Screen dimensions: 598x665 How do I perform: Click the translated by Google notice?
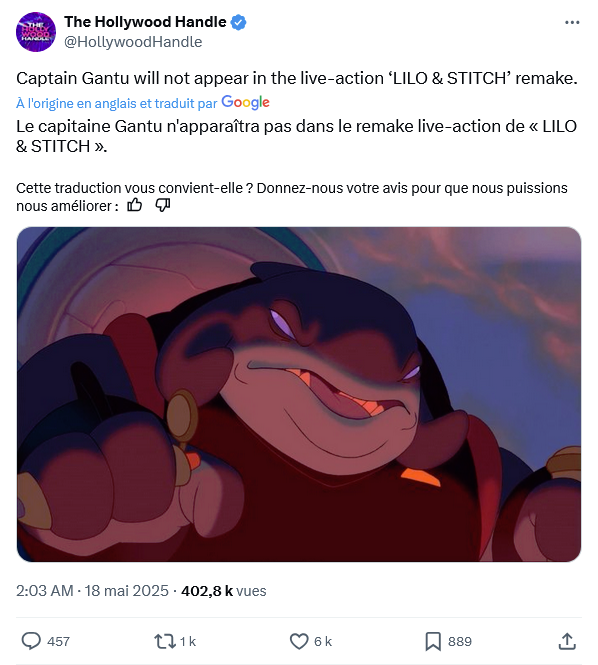point(143,103)
